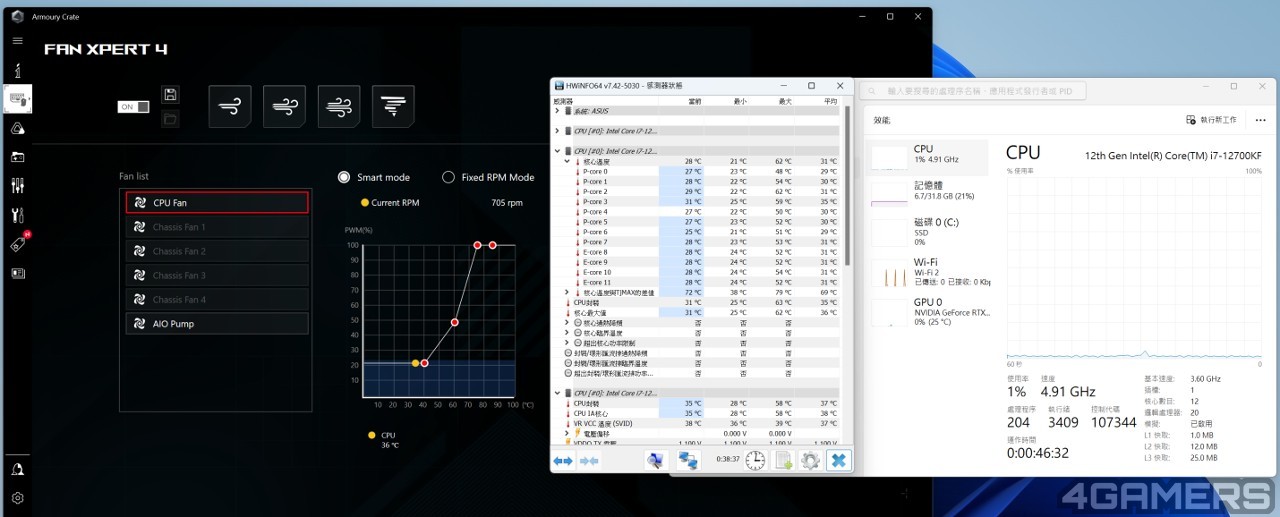Expand the 系統: ASUS node in HWiNFO

(557, 111)
